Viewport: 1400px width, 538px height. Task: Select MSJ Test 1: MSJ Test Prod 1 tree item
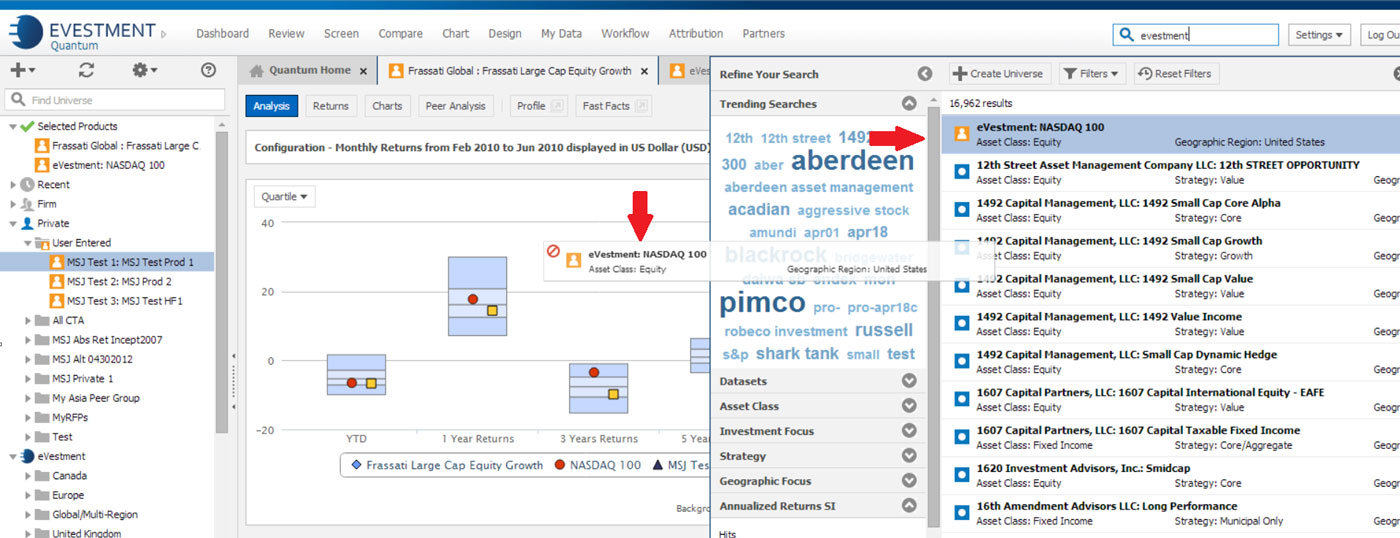point(107,262)
